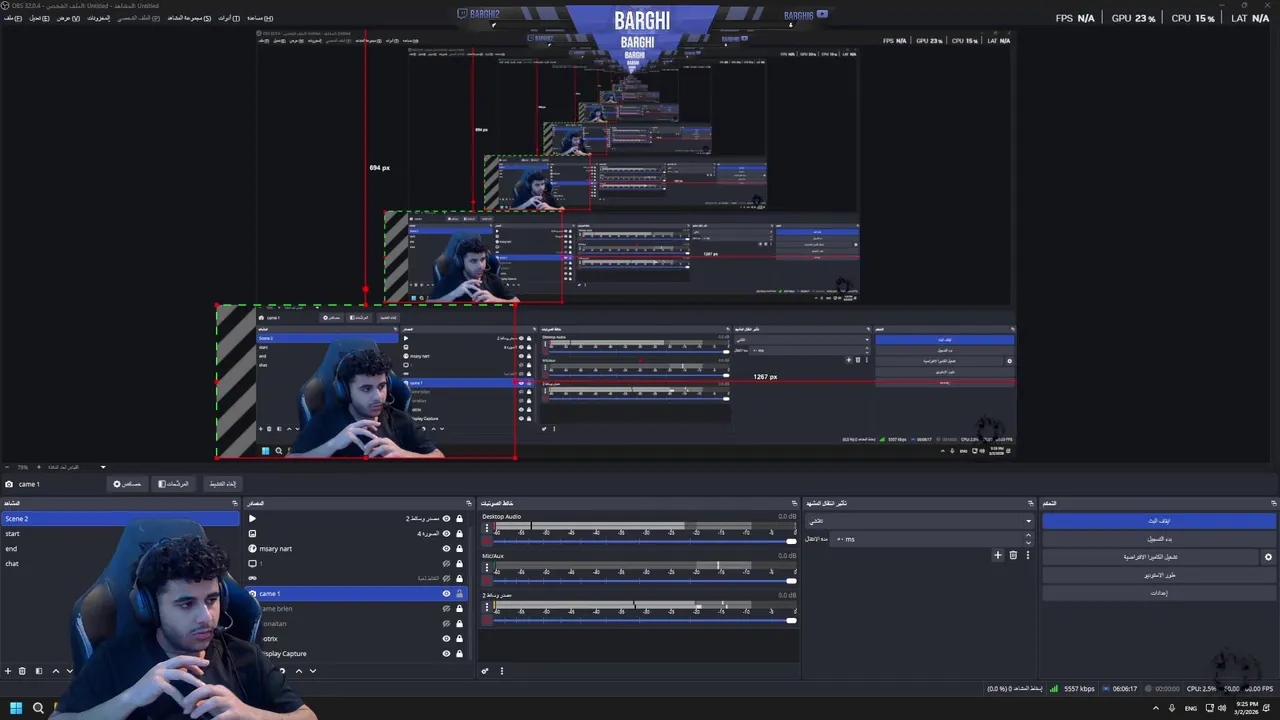Image resolution: width=1280 pixels, height=720 pixels.
Task: Open the audio mixer's bottom kebab menu
Action: (x=502, y=671)
